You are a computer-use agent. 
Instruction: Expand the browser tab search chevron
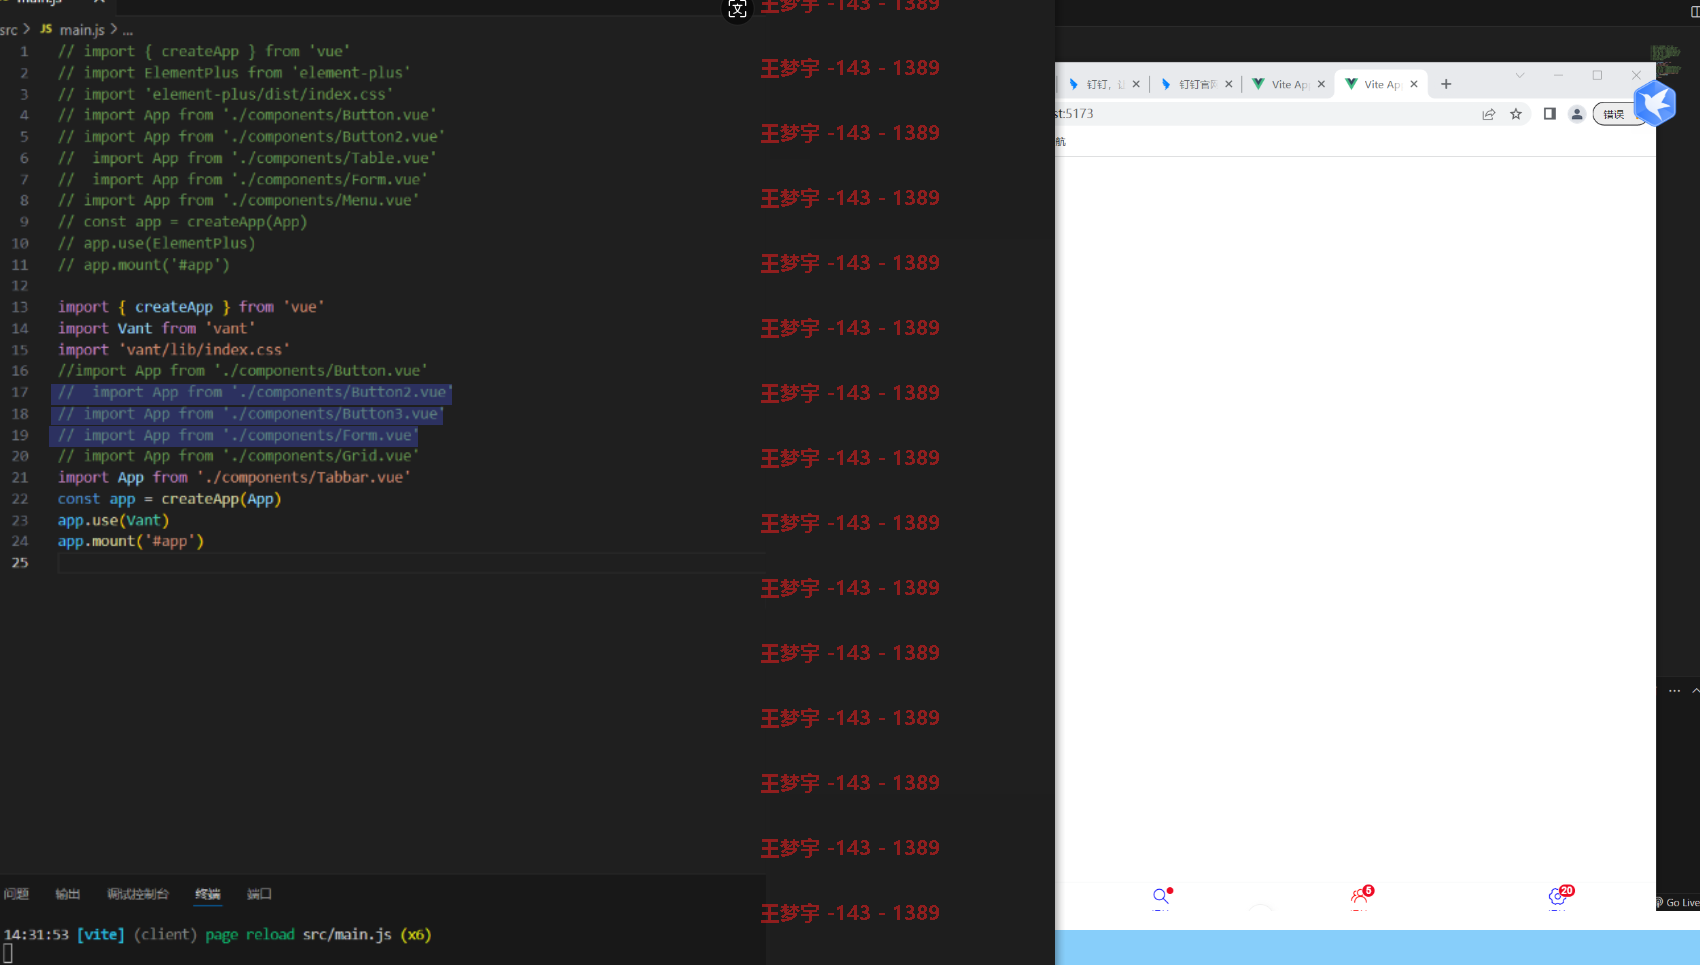pos(1520,76)
